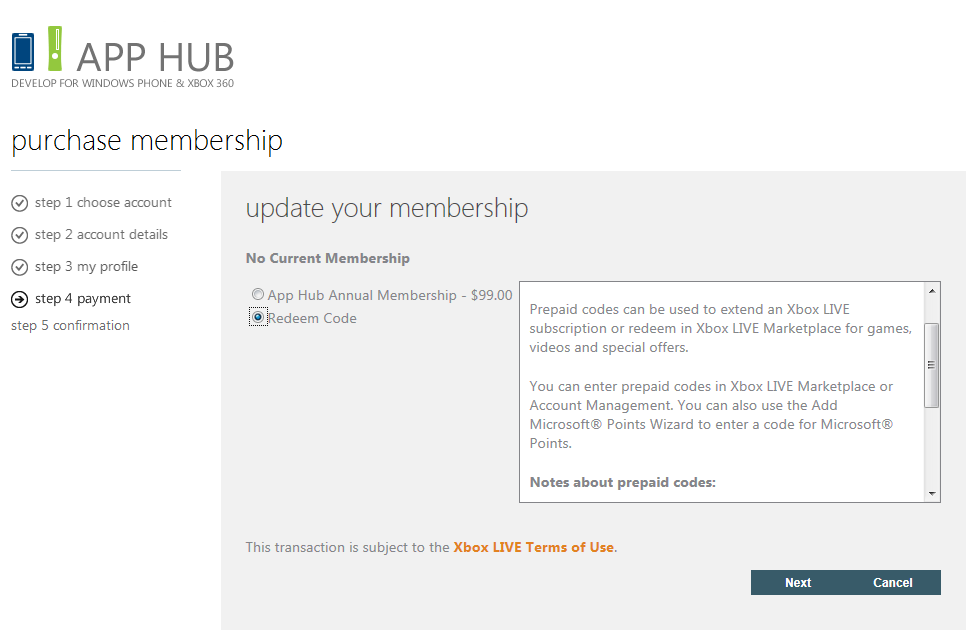Screen dimensions: 969x630
Task: Go to step 1 choose account
Action: tap(103, 203)
